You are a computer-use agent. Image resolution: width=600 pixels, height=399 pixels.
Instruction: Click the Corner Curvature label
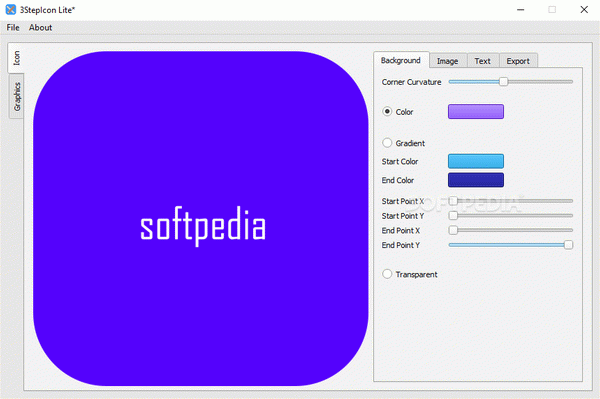click(411, 82)
